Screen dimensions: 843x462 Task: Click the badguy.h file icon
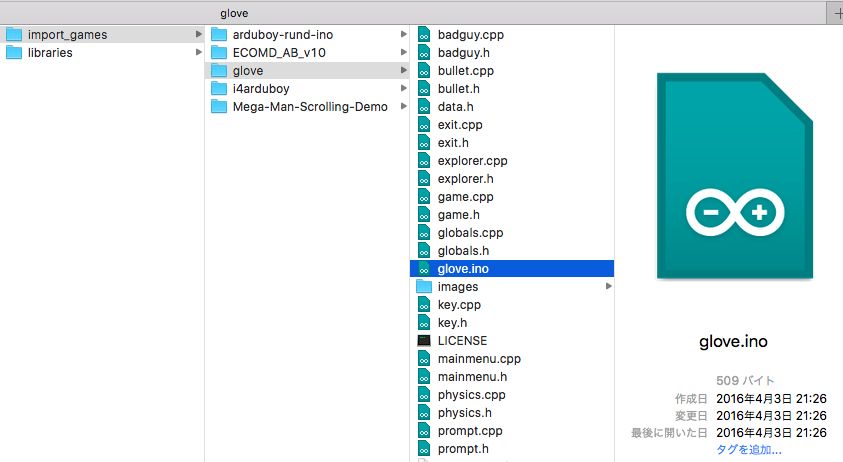pyautogui.click(x=424, y=53)
